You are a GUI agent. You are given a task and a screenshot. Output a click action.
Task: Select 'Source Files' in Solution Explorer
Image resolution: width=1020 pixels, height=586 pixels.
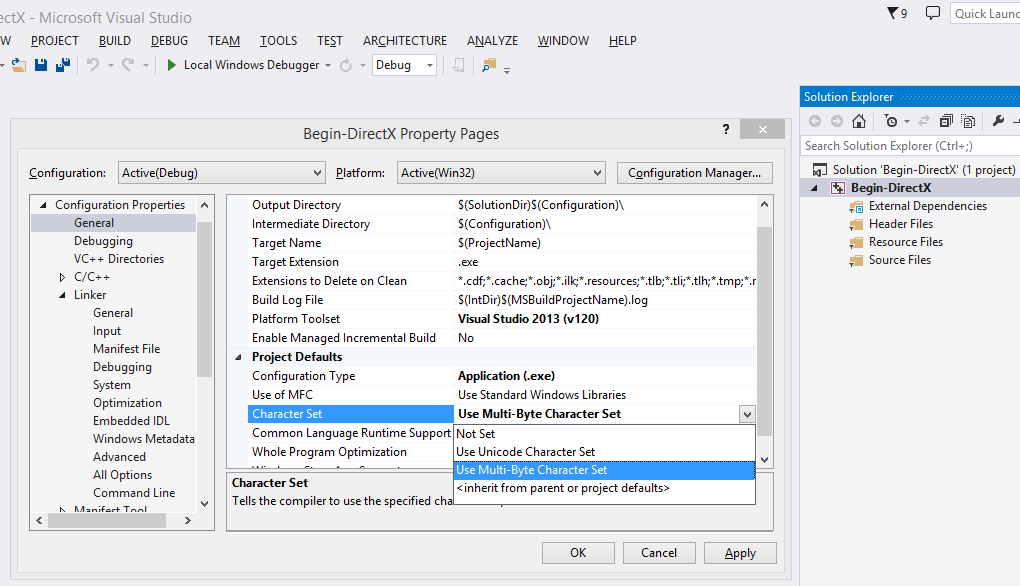[900, 260]
